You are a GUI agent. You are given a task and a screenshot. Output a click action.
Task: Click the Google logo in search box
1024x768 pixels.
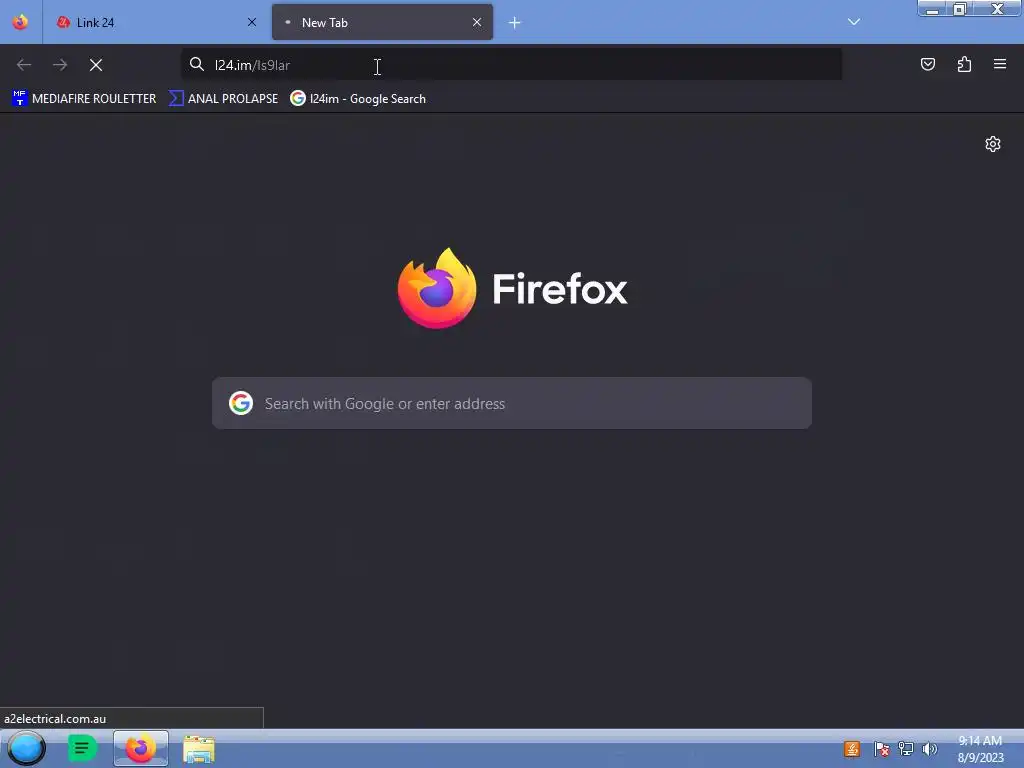point(241,403)
